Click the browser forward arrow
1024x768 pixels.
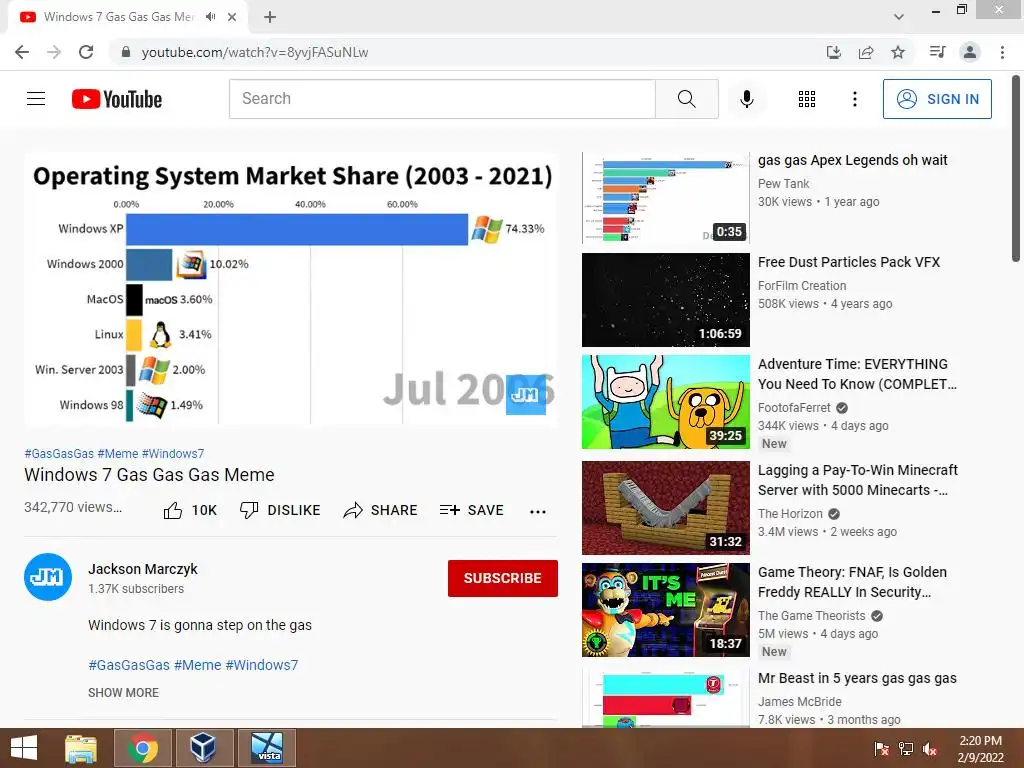coord(54,52)
